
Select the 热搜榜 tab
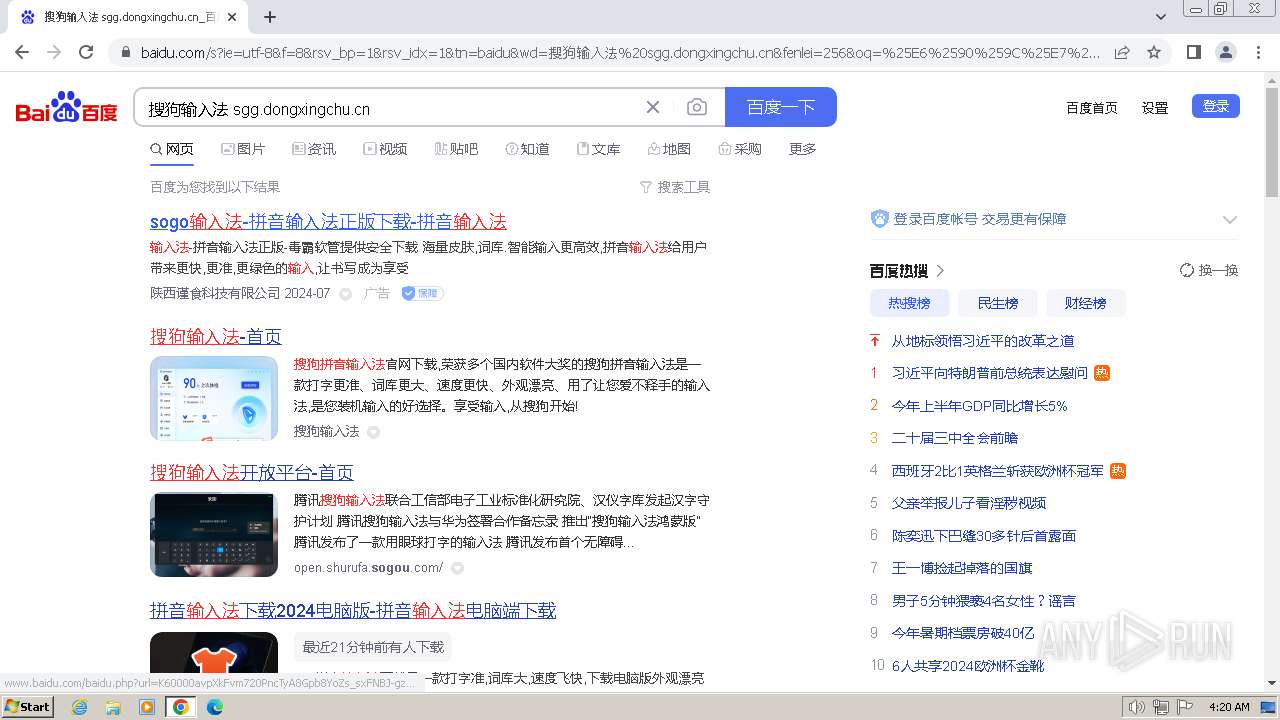tap(909, 303)
